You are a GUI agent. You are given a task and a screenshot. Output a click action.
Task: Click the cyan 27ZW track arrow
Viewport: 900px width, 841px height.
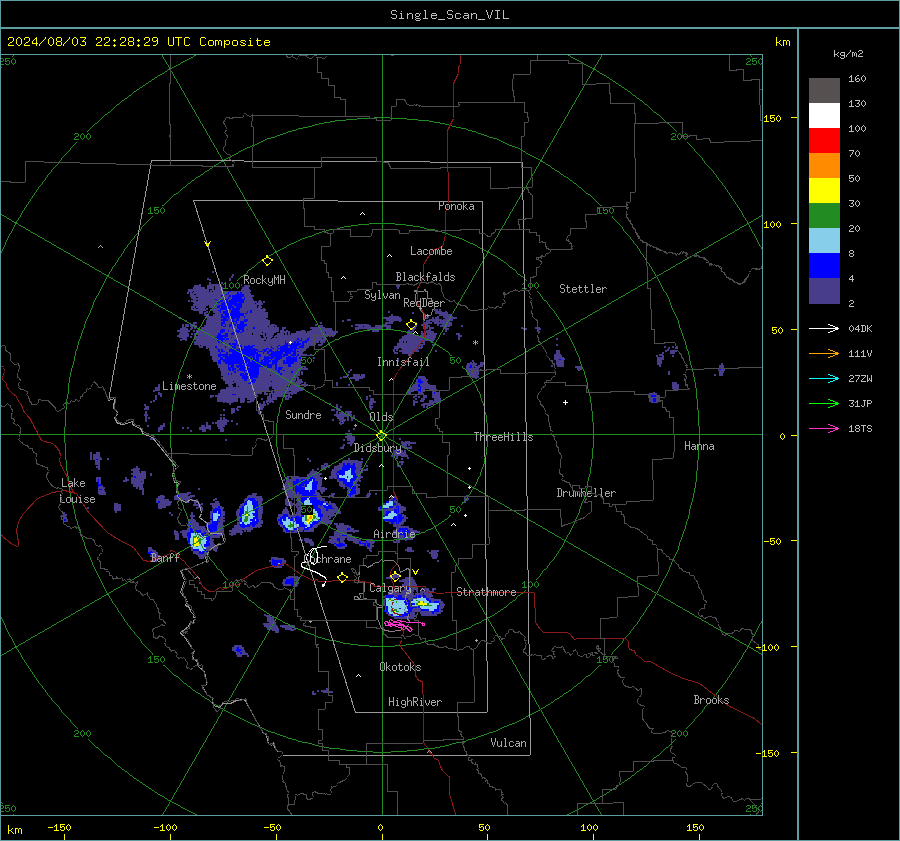[824, 378]
